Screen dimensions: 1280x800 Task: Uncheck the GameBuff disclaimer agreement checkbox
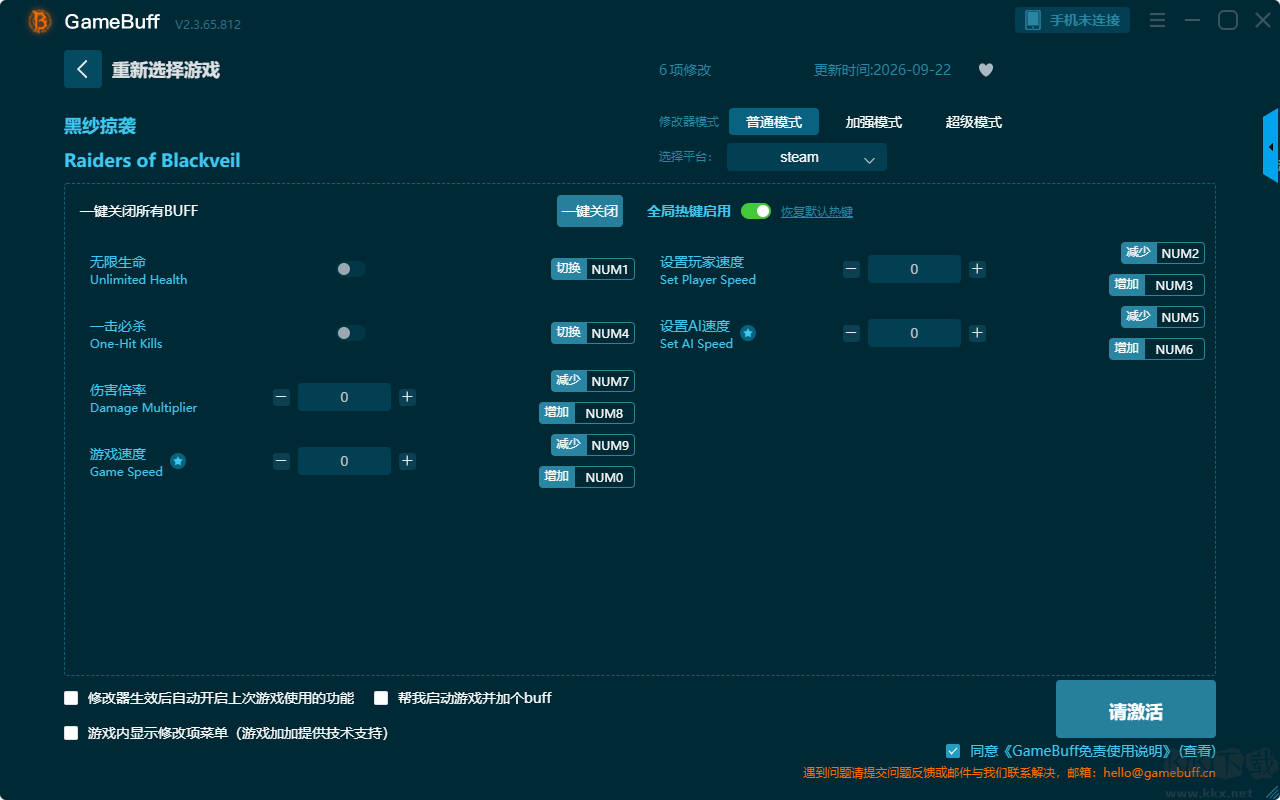(x=953, y=751)
